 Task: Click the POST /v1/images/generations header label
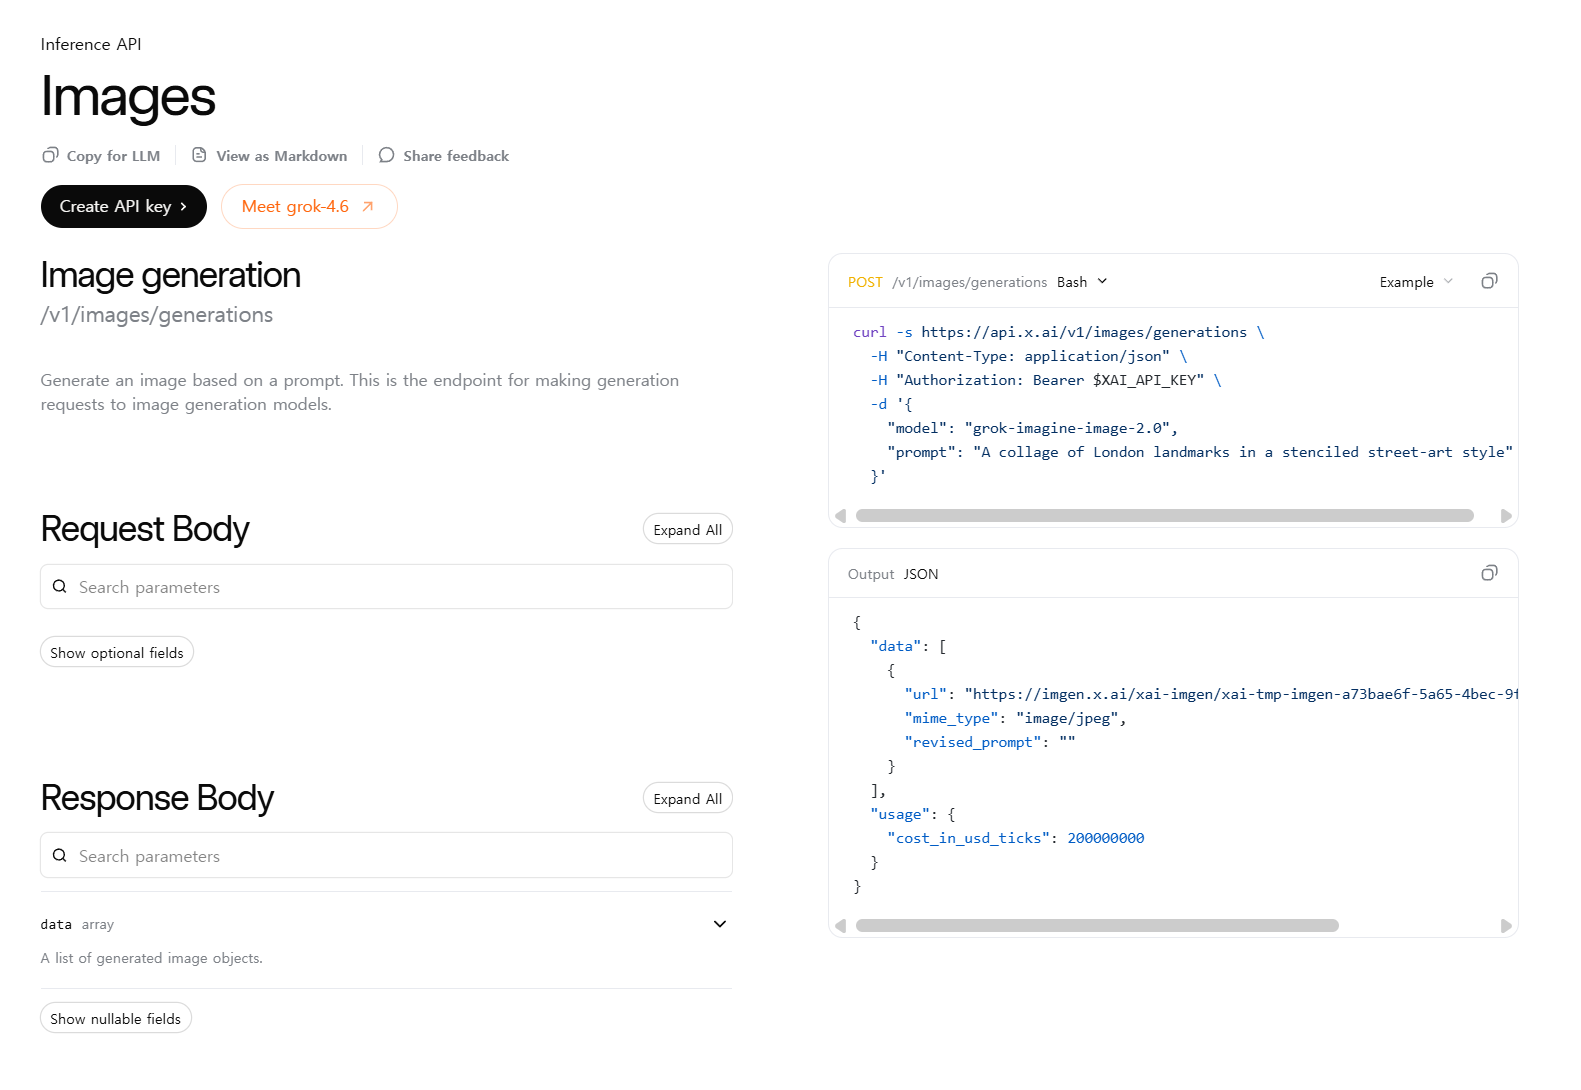(x=947, y=282)
